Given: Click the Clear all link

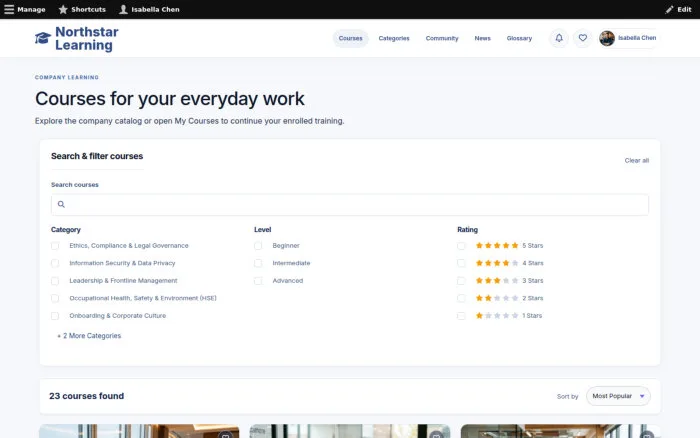Looking at the screenshot, I should [x=637, y=160].
